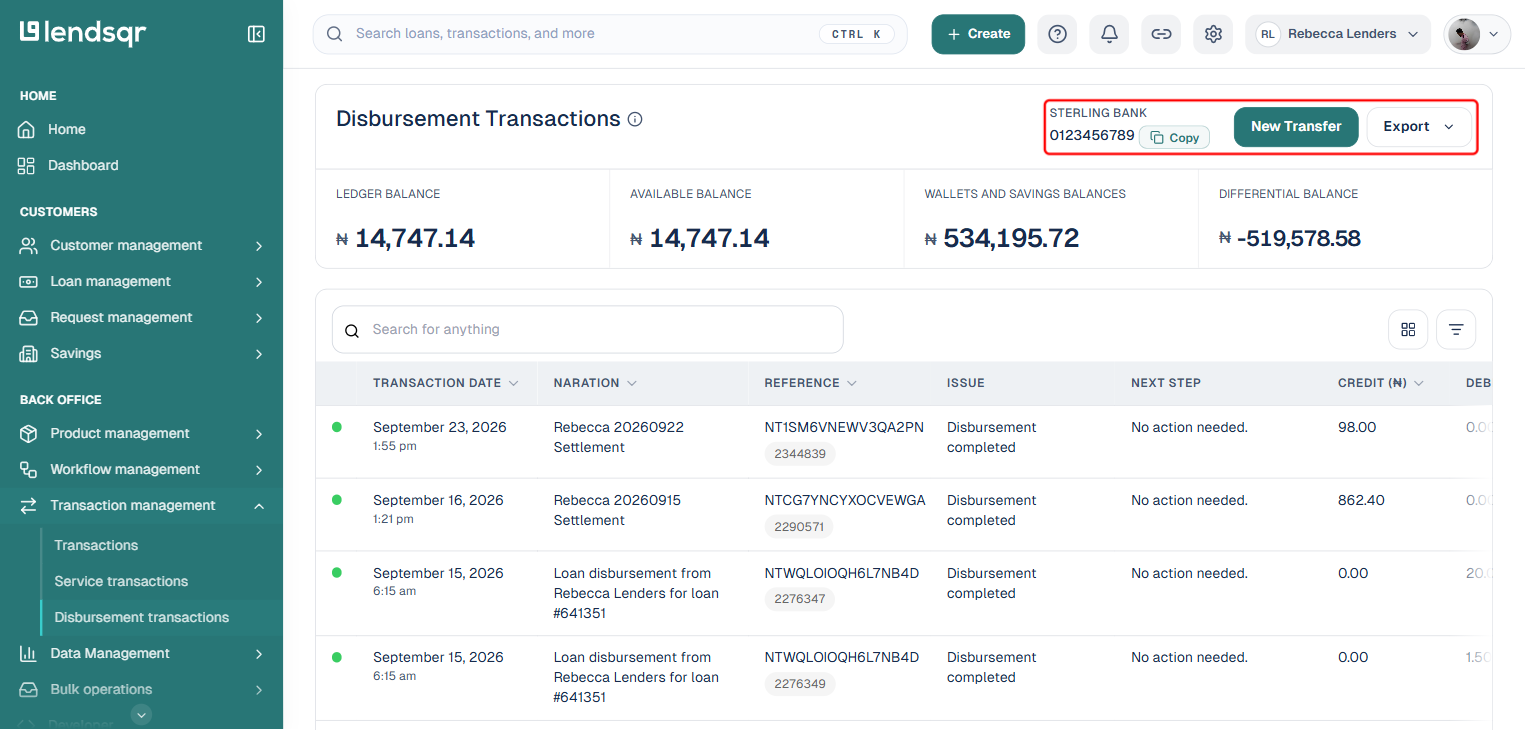Click the info icon beside Disbursement Transactions

coord(635,119)
